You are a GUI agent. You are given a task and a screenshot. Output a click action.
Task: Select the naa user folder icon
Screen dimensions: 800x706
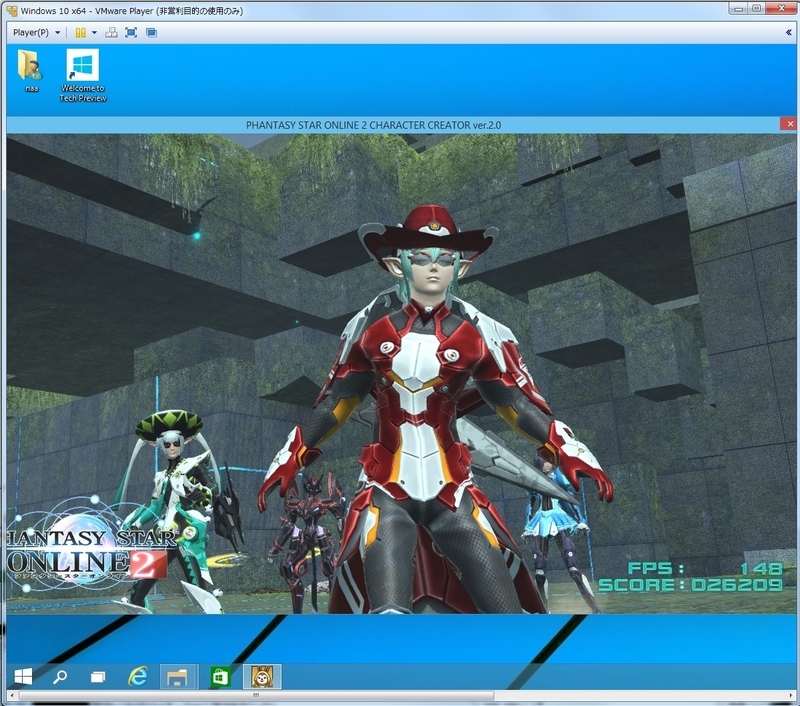tap(31, 70)
